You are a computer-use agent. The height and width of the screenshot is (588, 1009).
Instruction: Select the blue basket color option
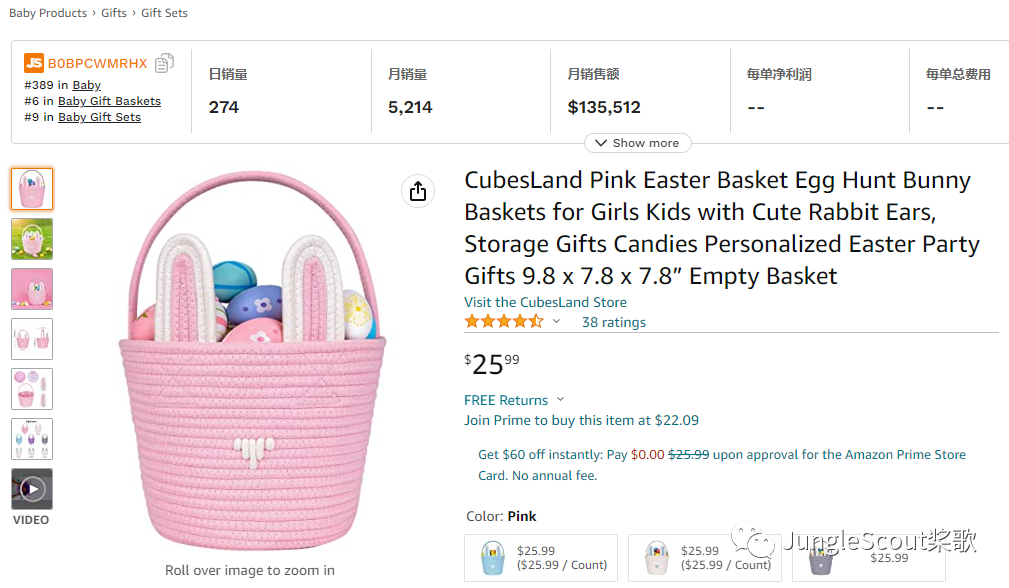540,558
